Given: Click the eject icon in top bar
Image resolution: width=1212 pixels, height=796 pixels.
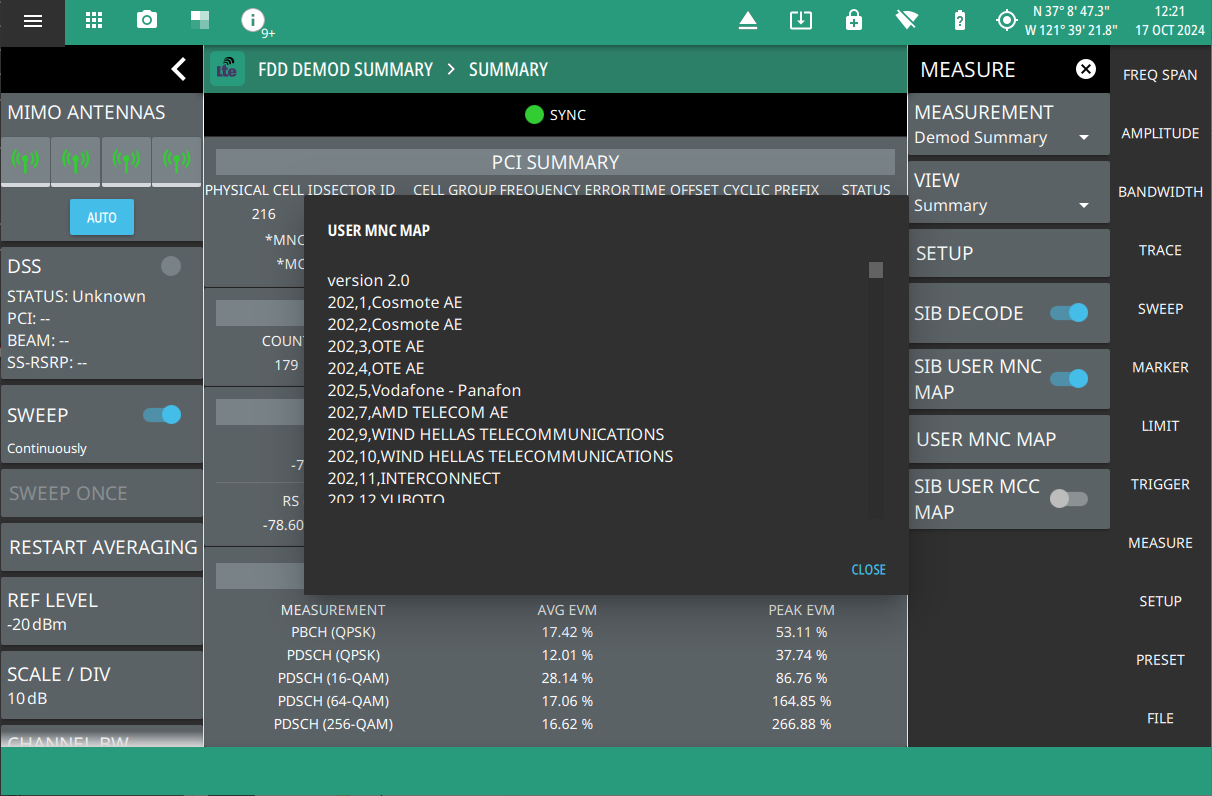Looking at the screenshot, I should [x=748, y=20].
